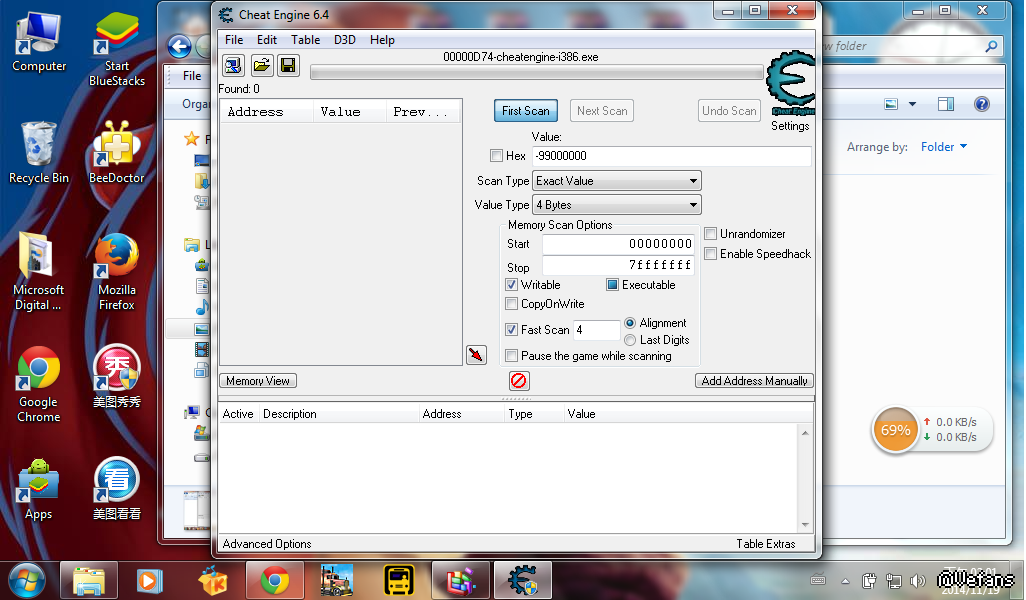Enable Speedhack checkbox
This screenshot has height=600, width=1026.
pos(711,254)
